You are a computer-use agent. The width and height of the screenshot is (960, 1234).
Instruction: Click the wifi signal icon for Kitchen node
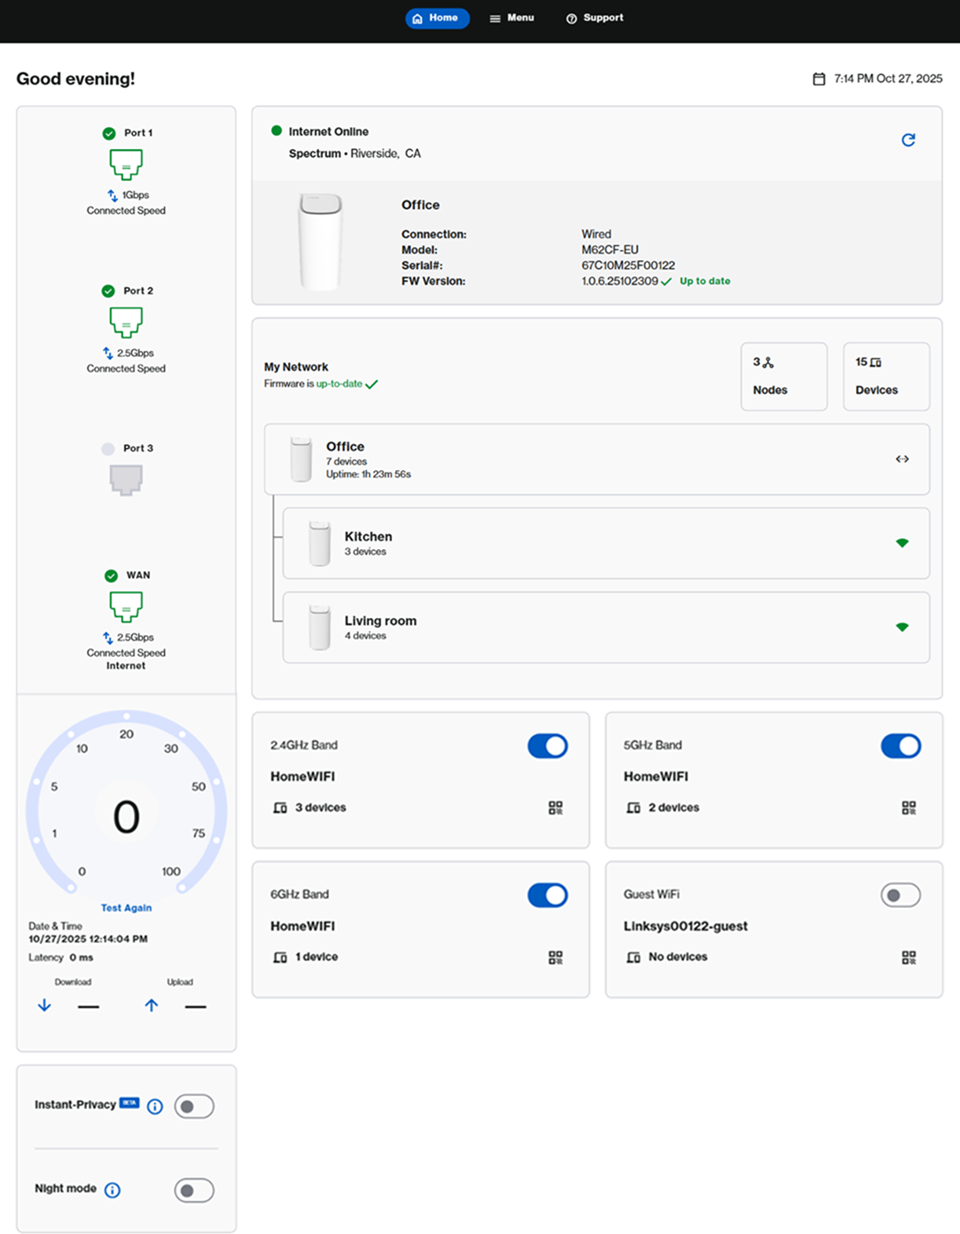tap(902, 543)
